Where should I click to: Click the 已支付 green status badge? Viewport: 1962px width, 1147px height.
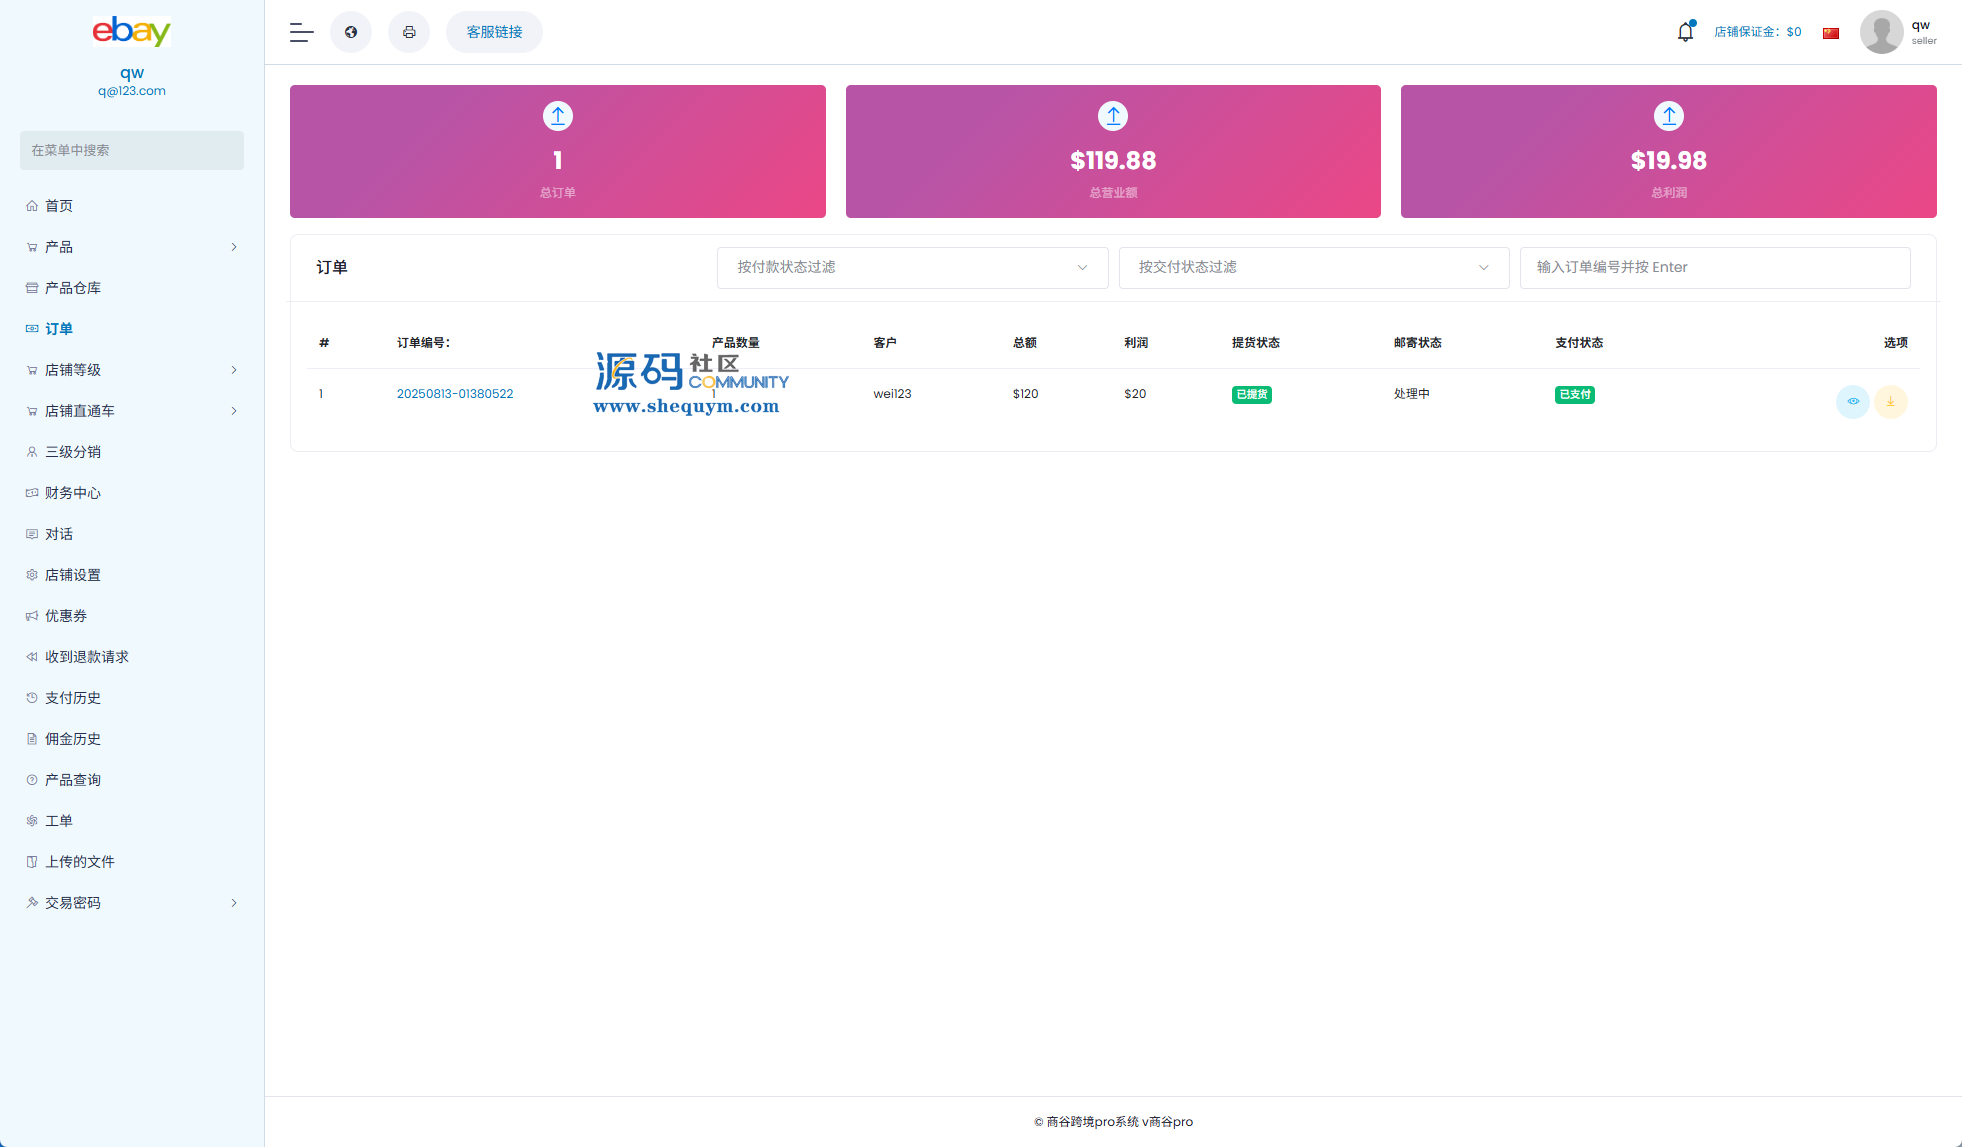tap(1574, 395)
